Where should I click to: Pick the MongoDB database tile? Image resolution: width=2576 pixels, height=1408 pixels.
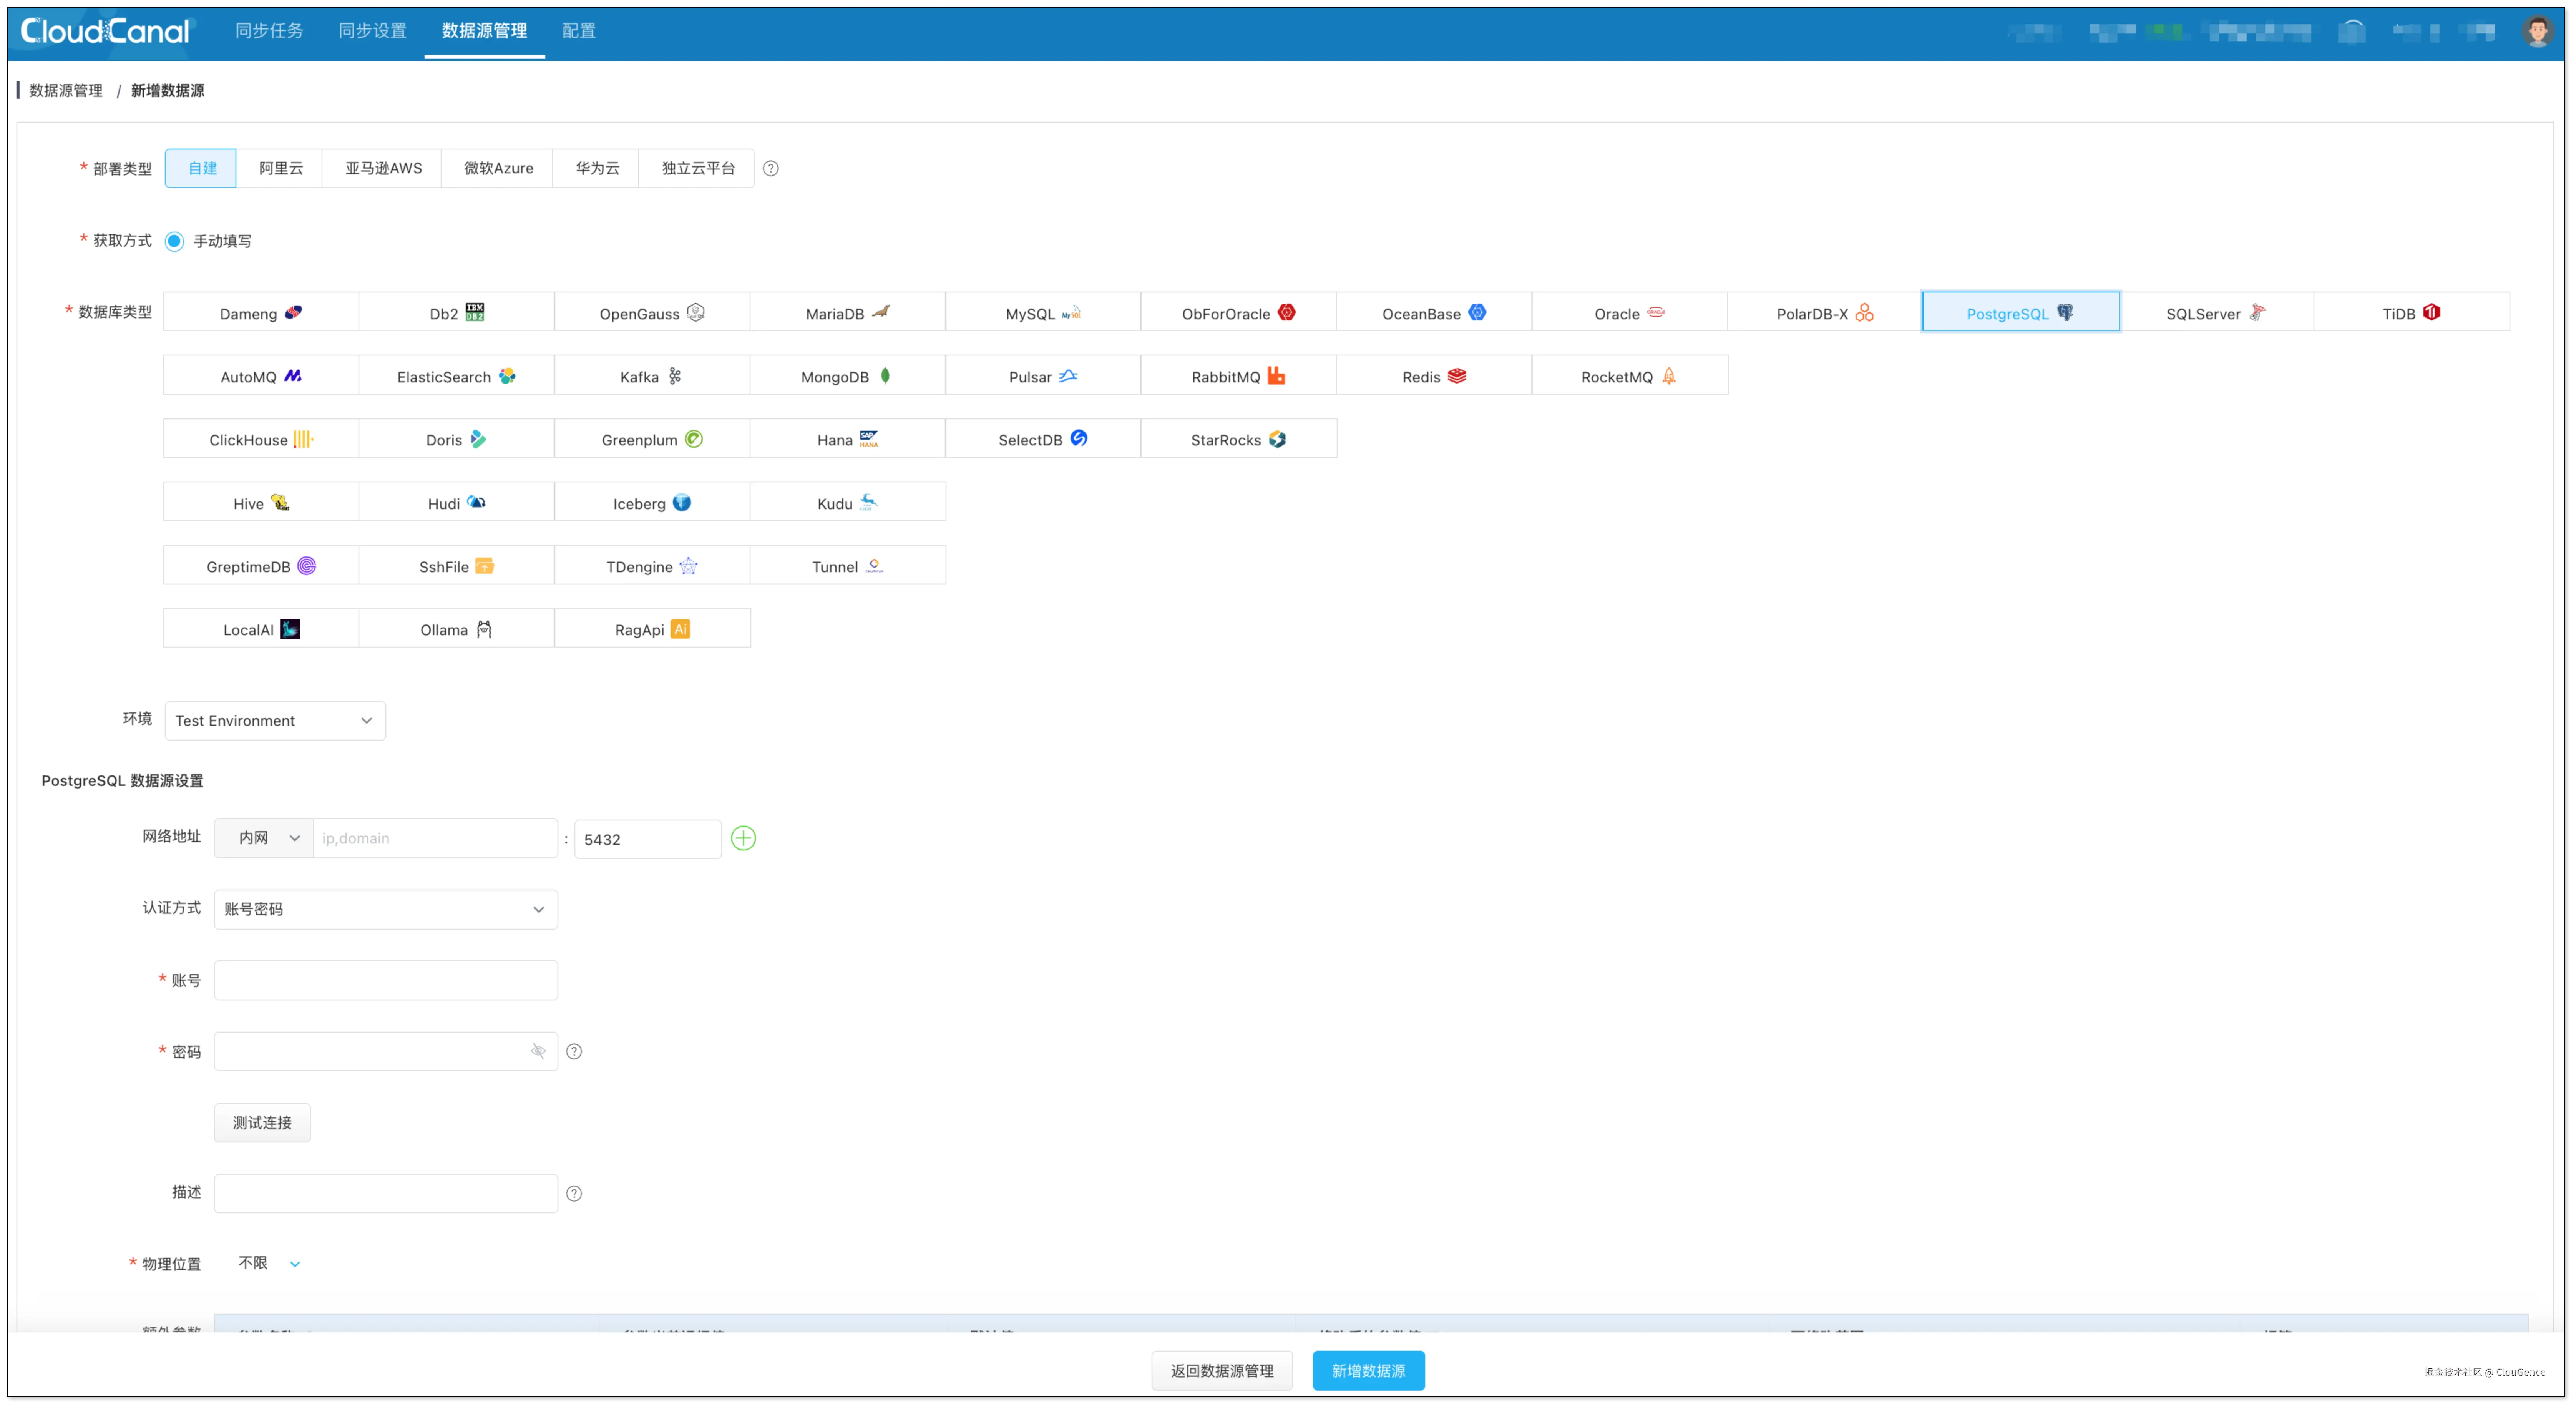[846, 376]
